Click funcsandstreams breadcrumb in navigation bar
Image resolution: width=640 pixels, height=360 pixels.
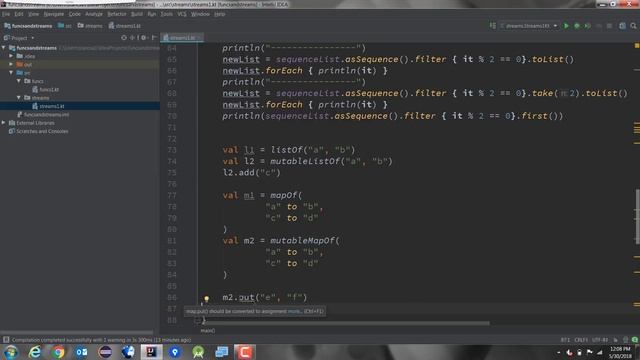28,26
